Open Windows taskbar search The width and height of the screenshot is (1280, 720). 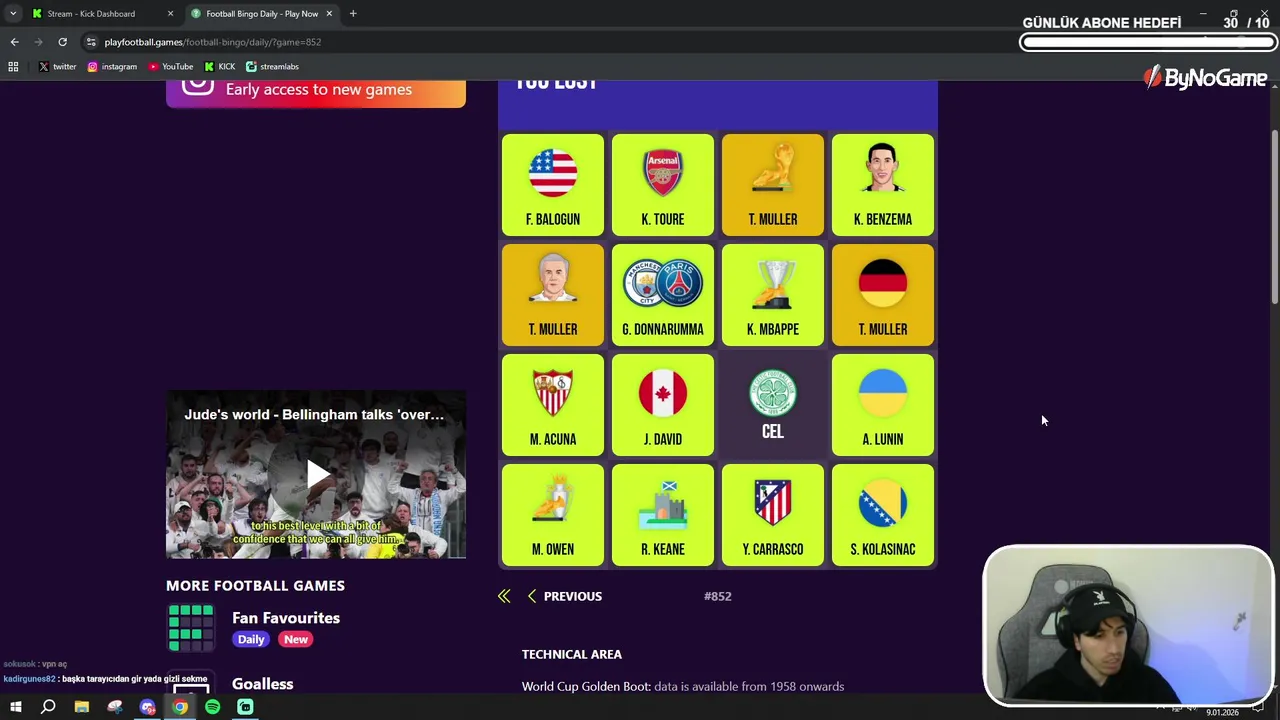pos(48,707)
